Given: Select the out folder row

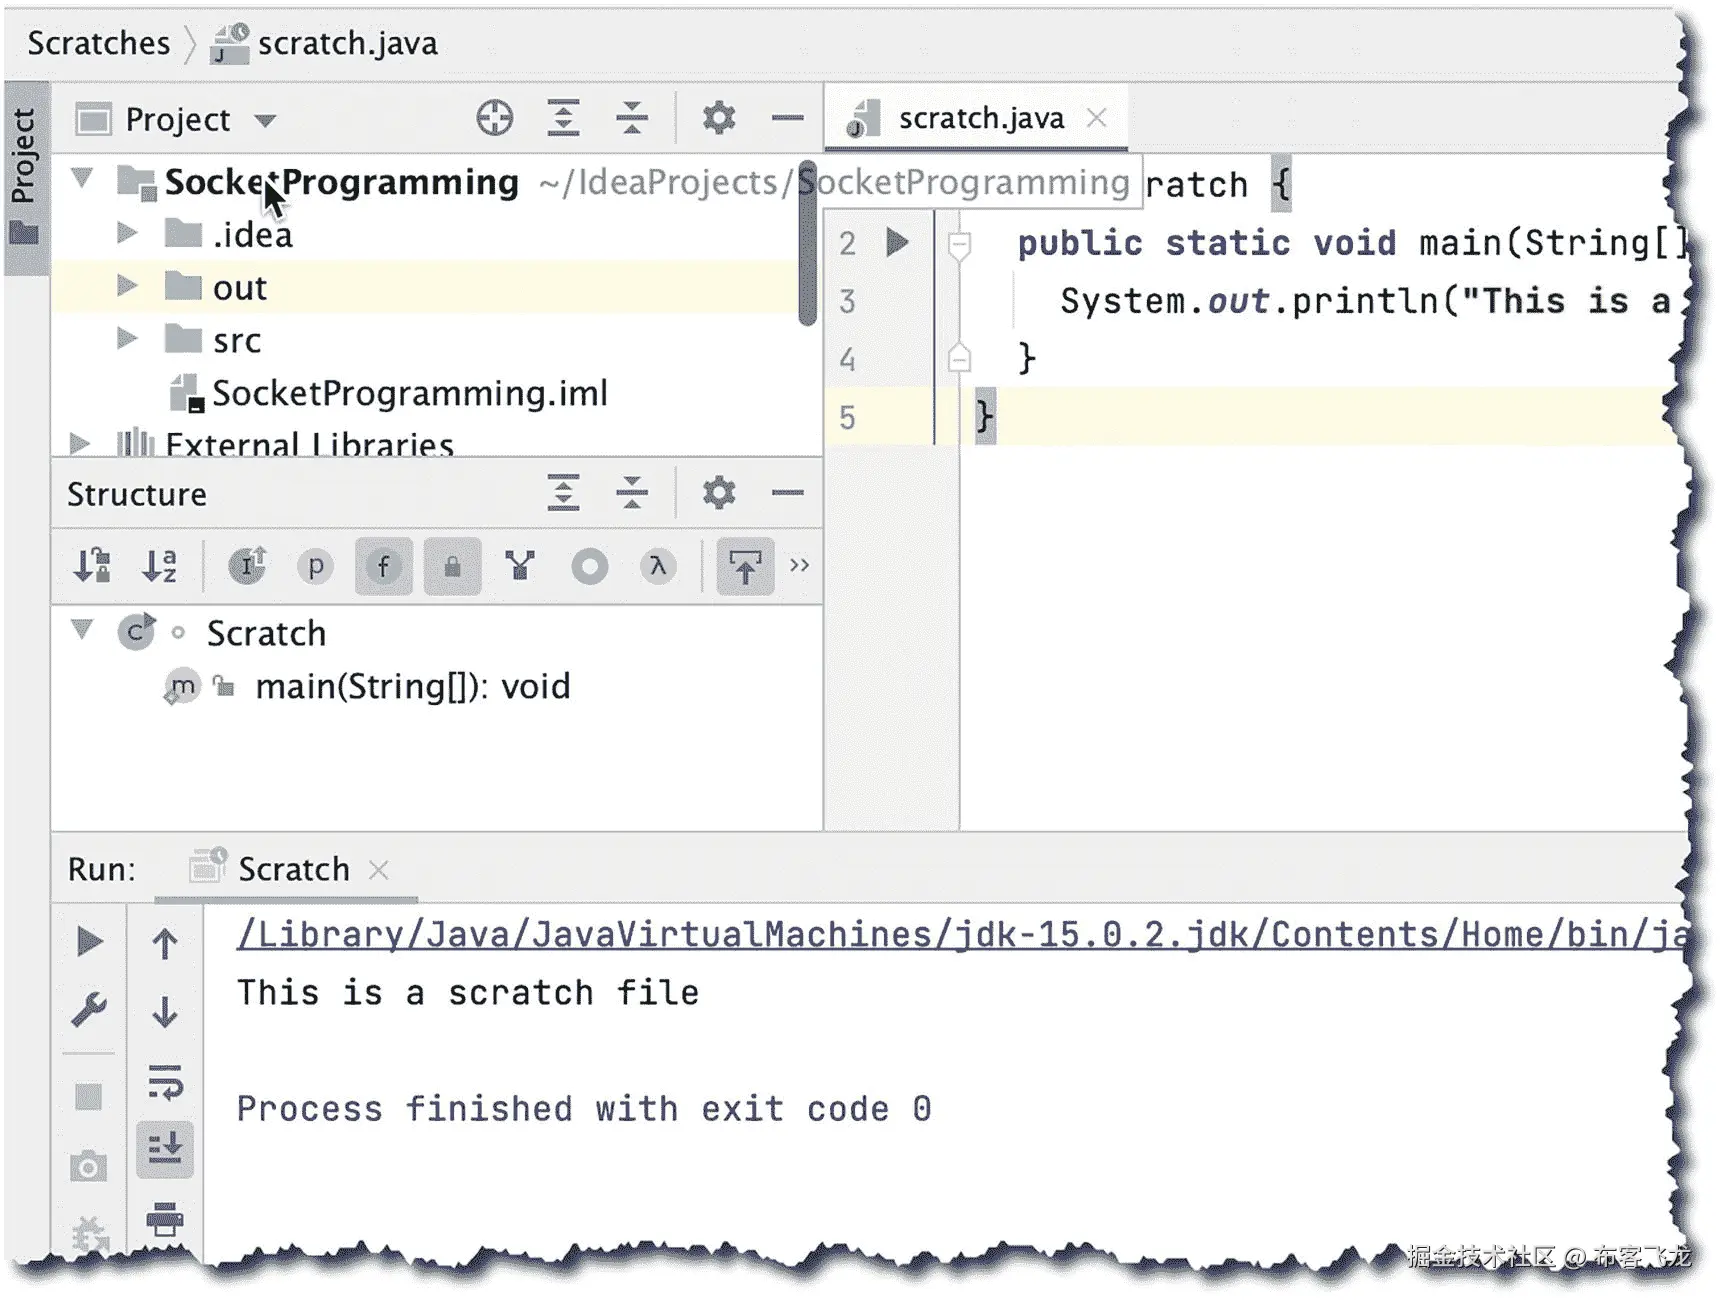Looking at the screenshot, I should click(427, 287).
